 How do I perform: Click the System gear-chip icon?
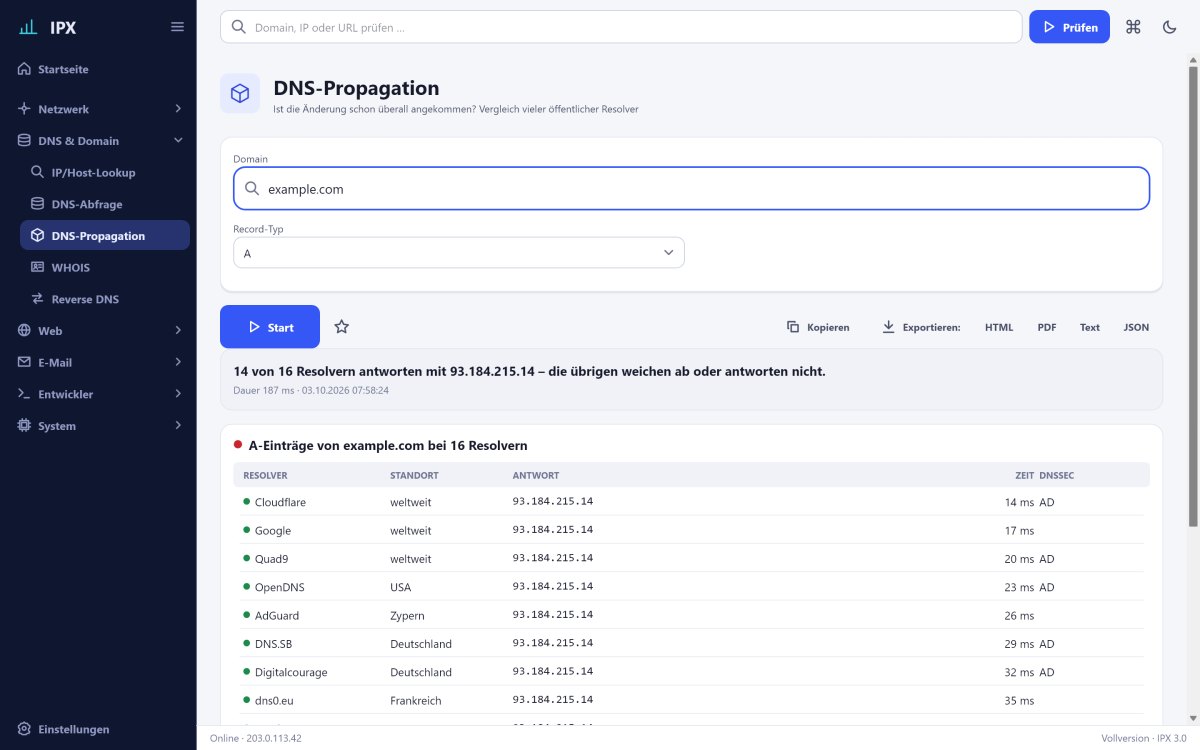click(25, 426)
